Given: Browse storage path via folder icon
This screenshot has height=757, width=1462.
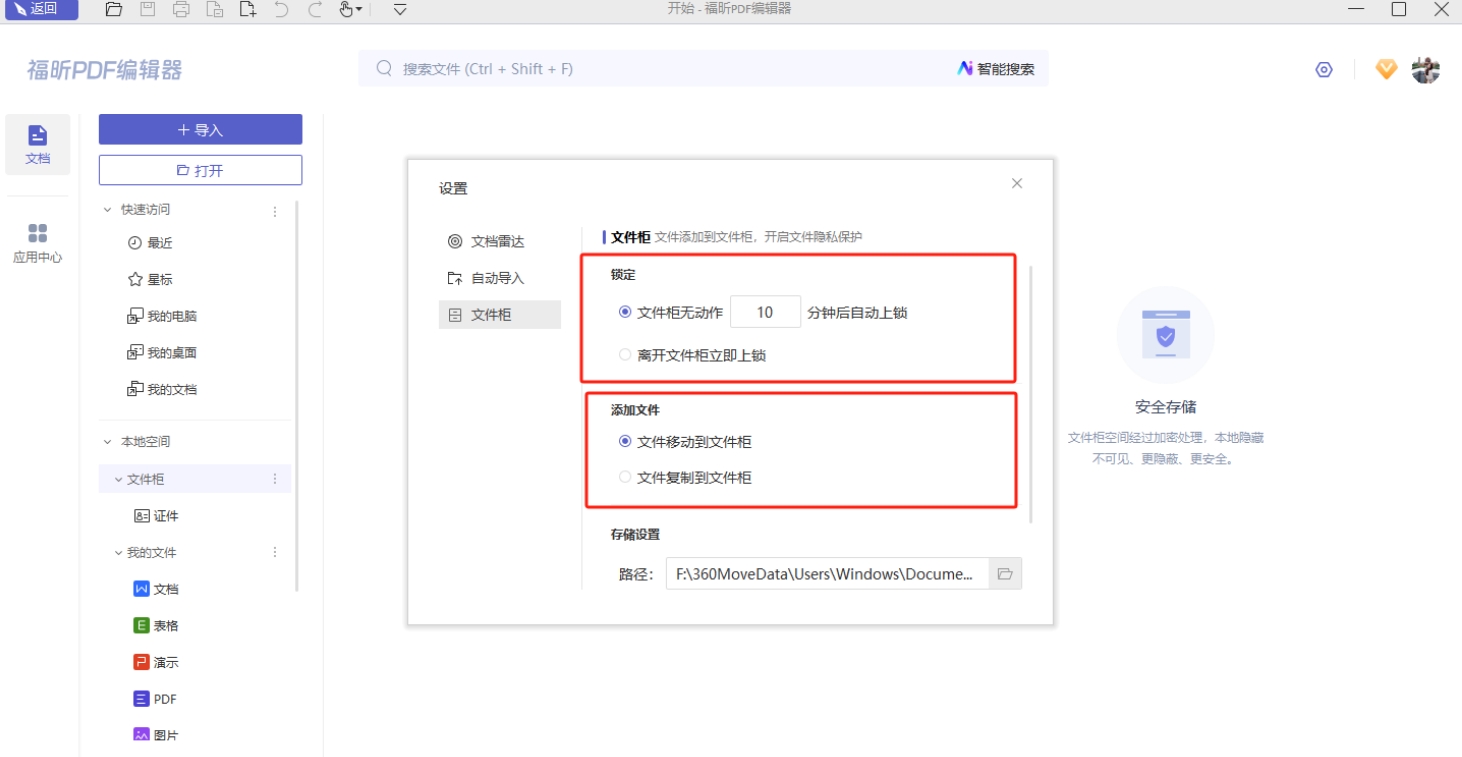Looking at the screenshot, I should pyautogui.click(x=1005, y=574).
